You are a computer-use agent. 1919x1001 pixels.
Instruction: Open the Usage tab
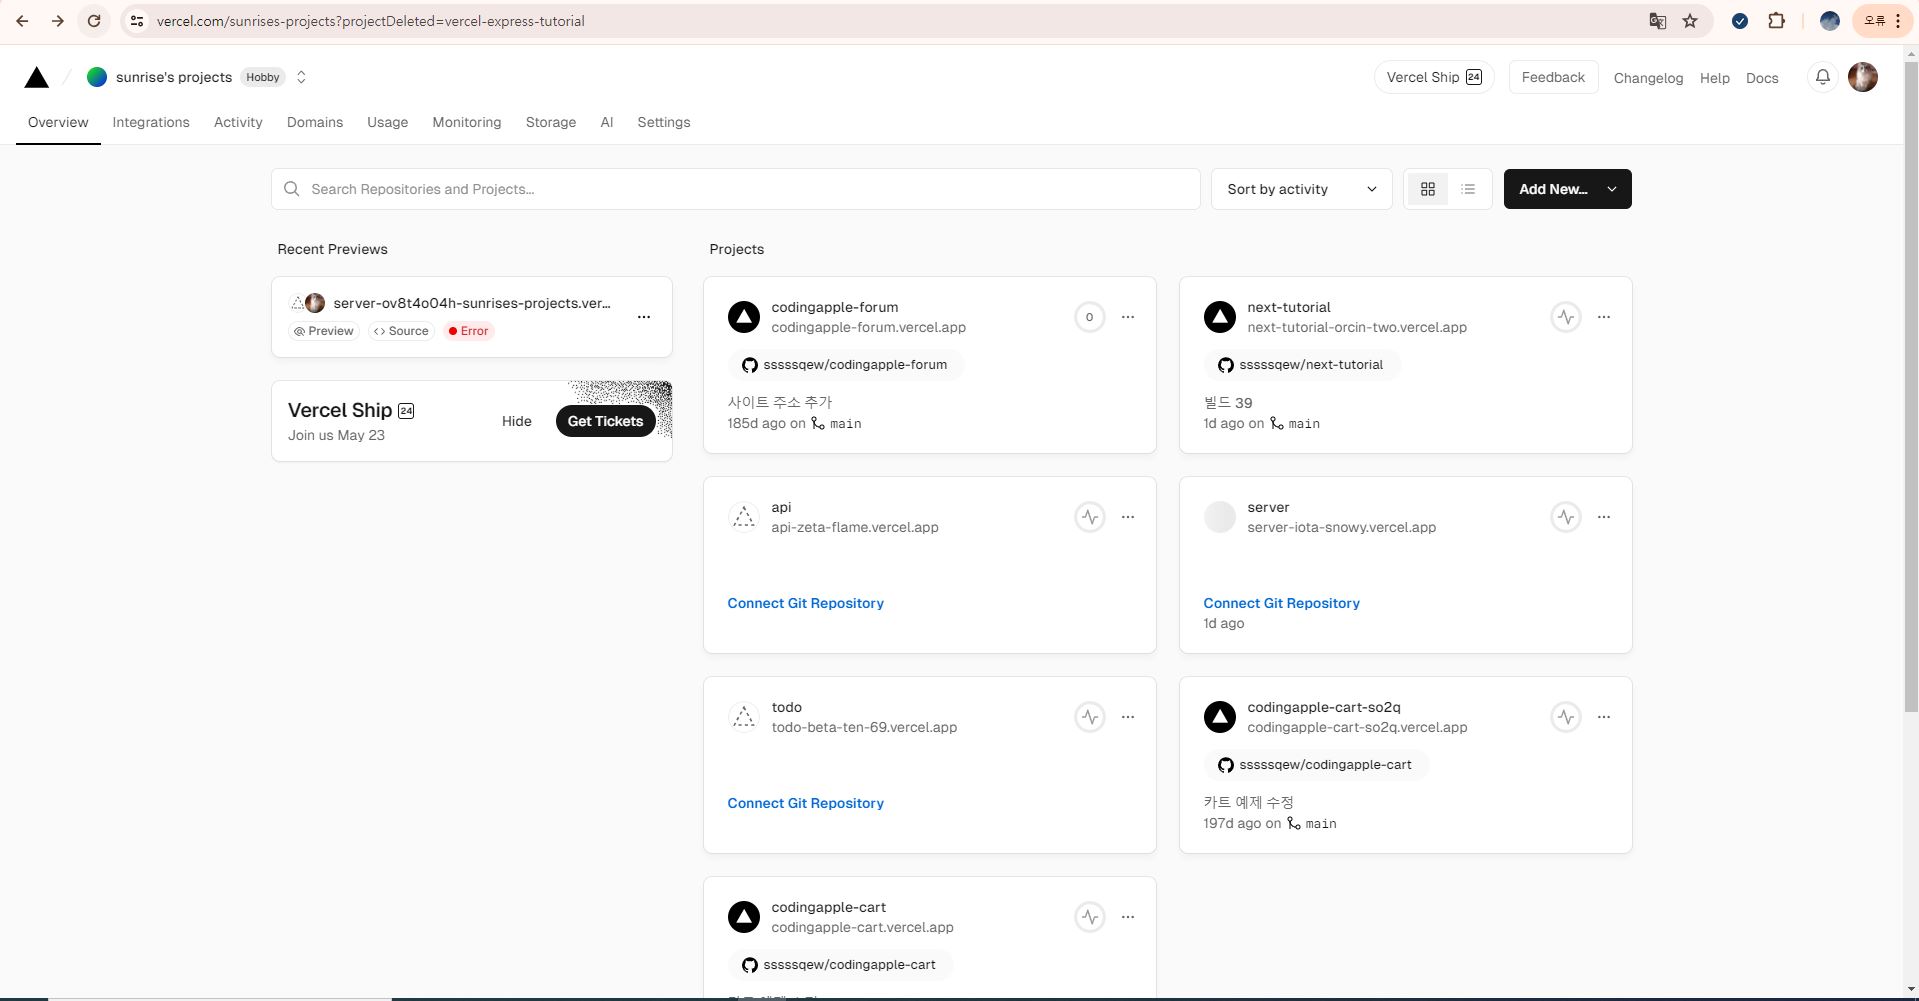pos(387,122)
